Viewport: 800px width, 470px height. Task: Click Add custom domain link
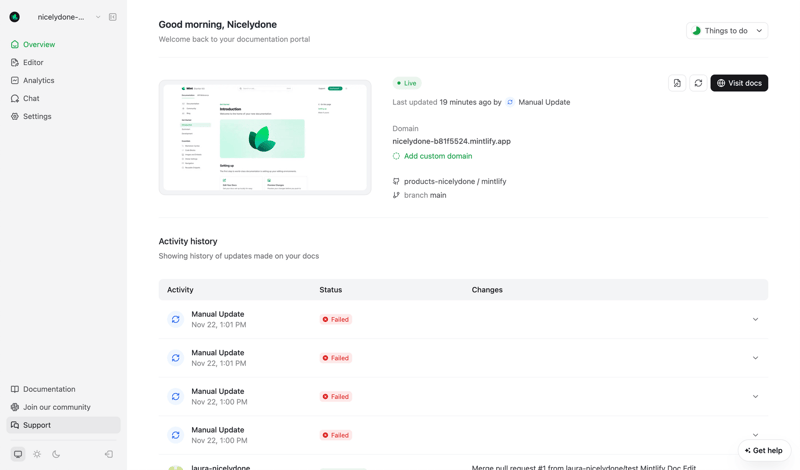438,156
